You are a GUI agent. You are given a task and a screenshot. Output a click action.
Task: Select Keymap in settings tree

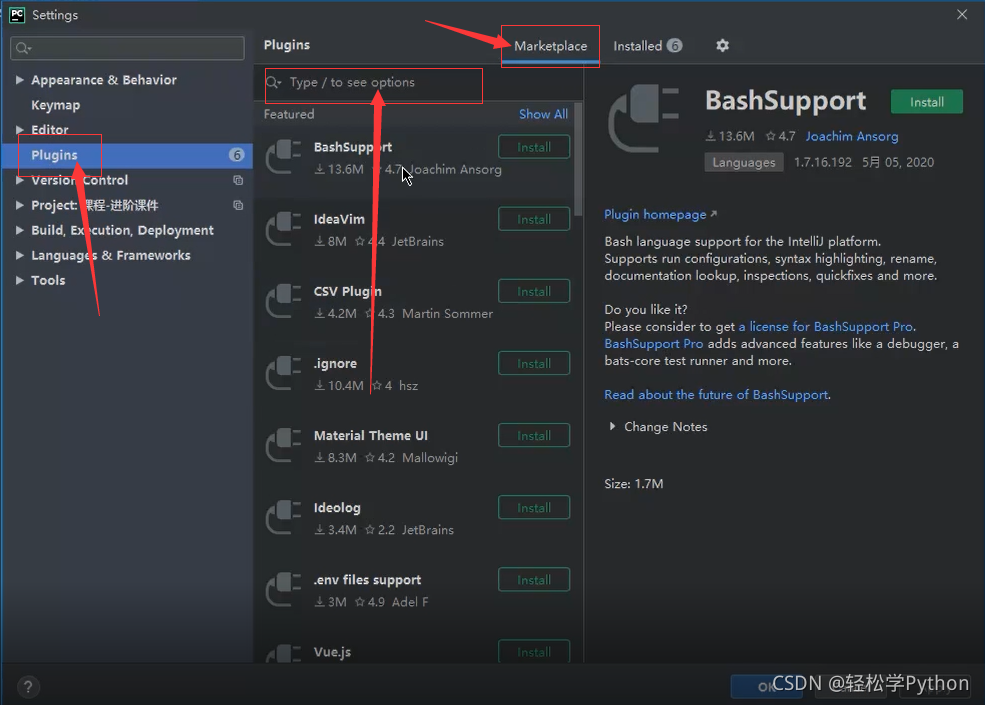[56, 105]
